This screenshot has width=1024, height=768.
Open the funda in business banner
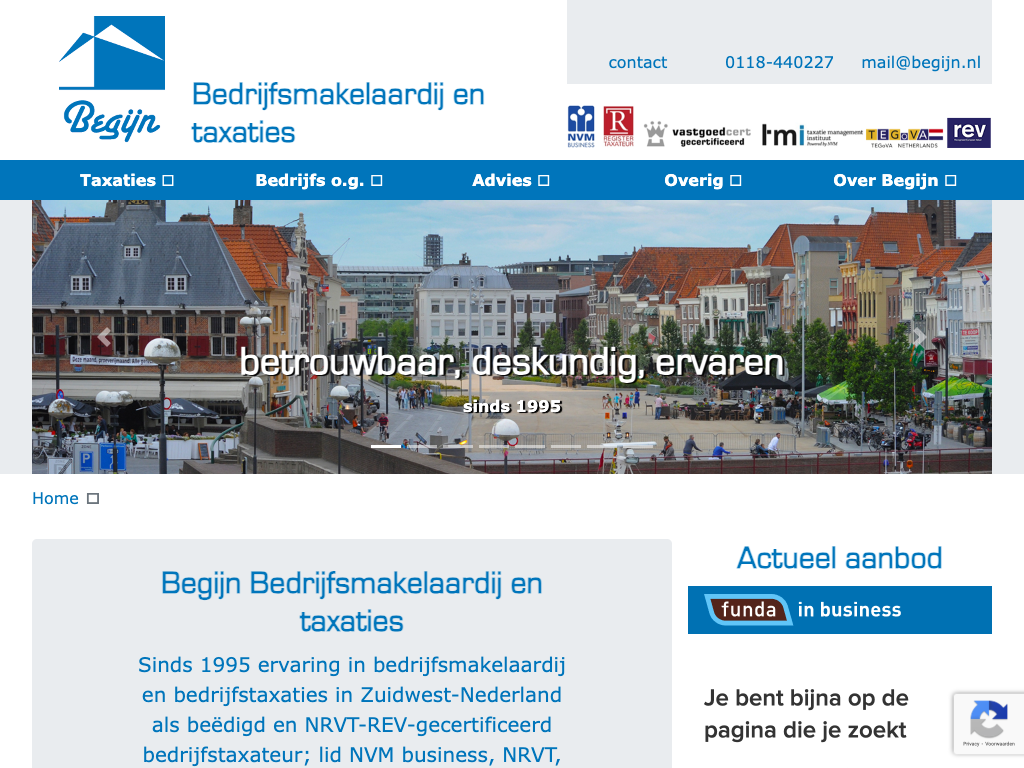839,610
